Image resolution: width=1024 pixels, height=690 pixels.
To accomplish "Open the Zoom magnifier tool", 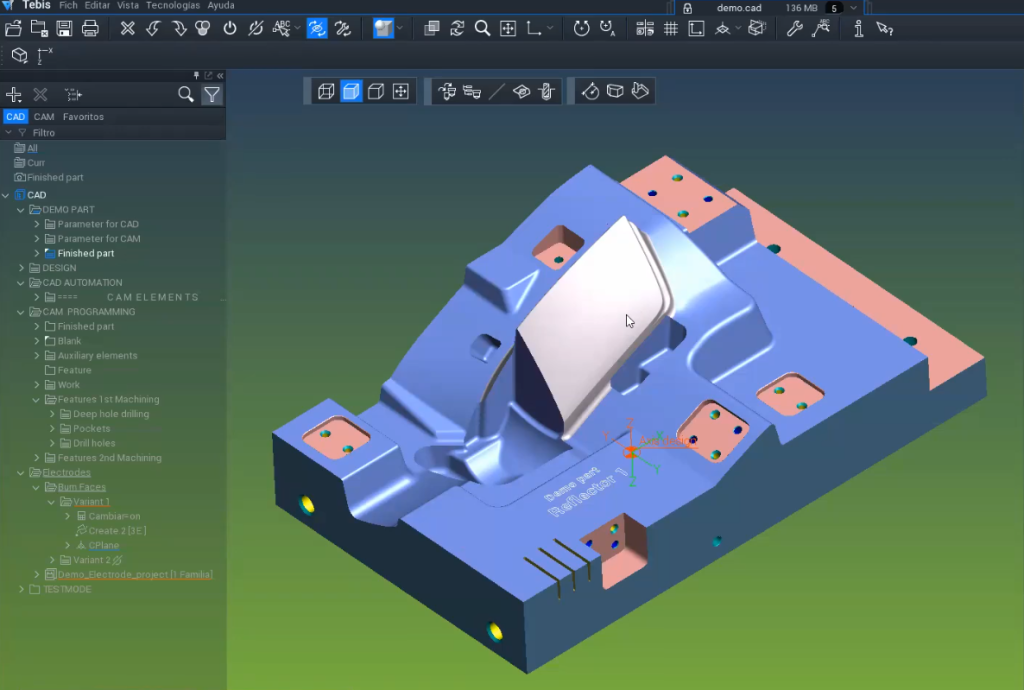I will (x=481, y=28).
